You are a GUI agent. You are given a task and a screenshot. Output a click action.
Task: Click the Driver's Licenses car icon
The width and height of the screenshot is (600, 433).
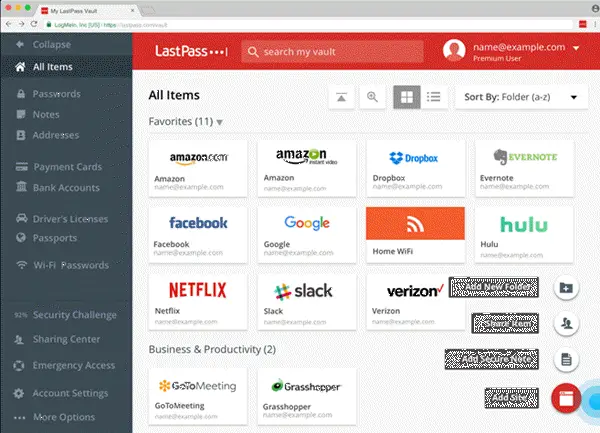21,218
